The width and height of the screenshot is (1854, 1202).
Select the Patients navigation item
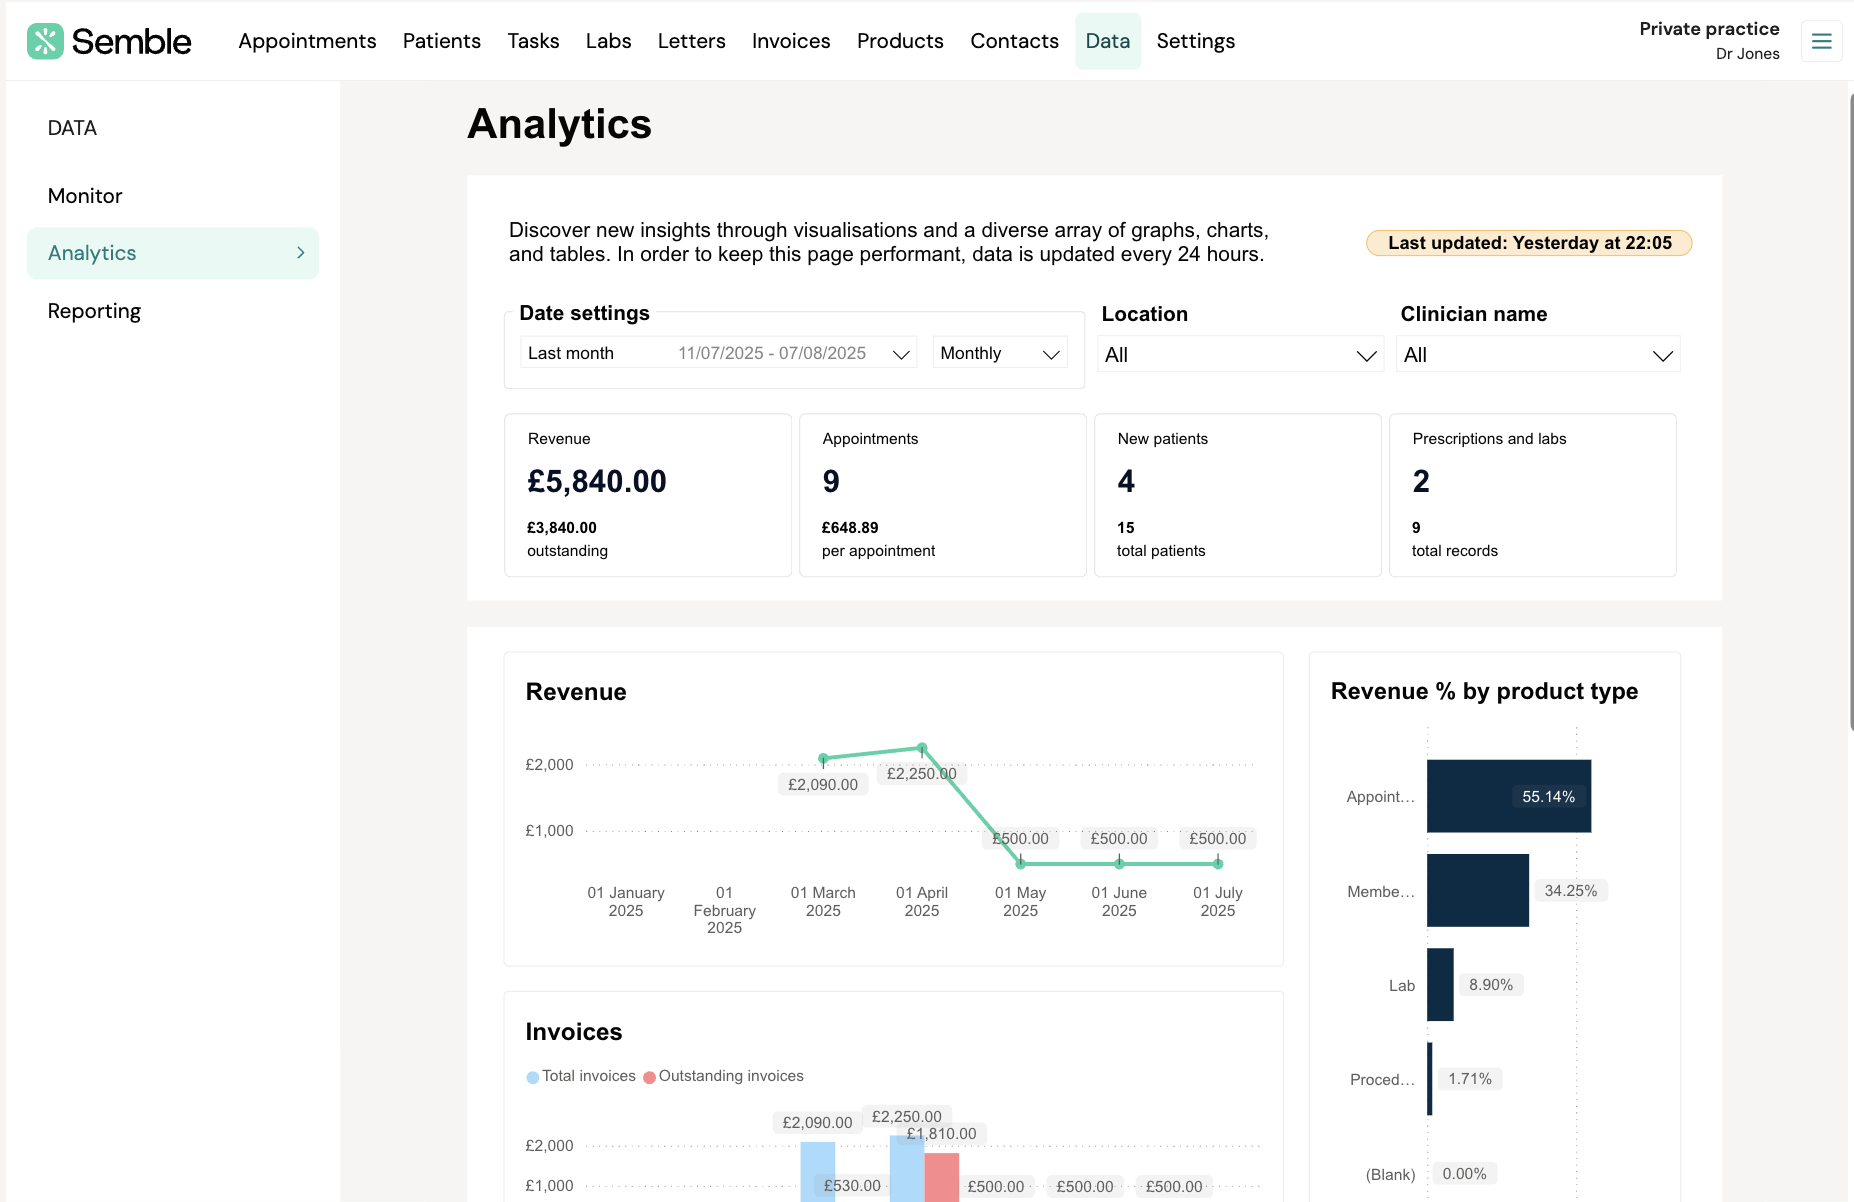coord(441,41)
